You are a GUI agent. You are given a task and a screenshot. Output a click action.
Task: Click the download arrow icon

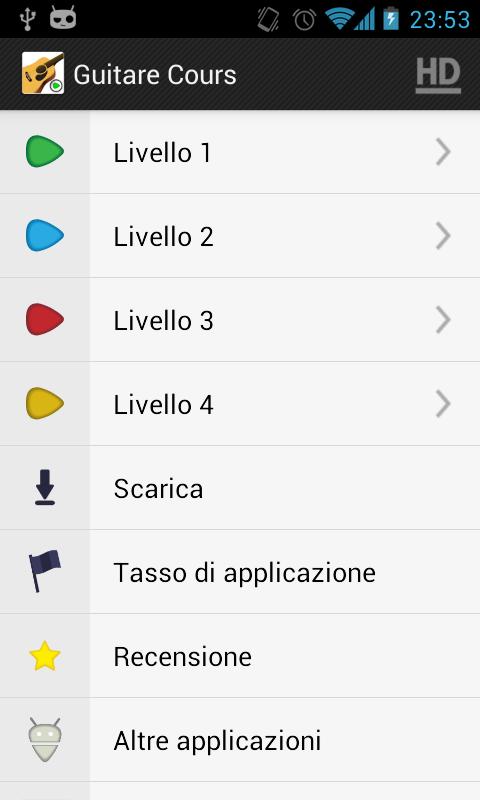pyautogui.click(x=45, y=487)
